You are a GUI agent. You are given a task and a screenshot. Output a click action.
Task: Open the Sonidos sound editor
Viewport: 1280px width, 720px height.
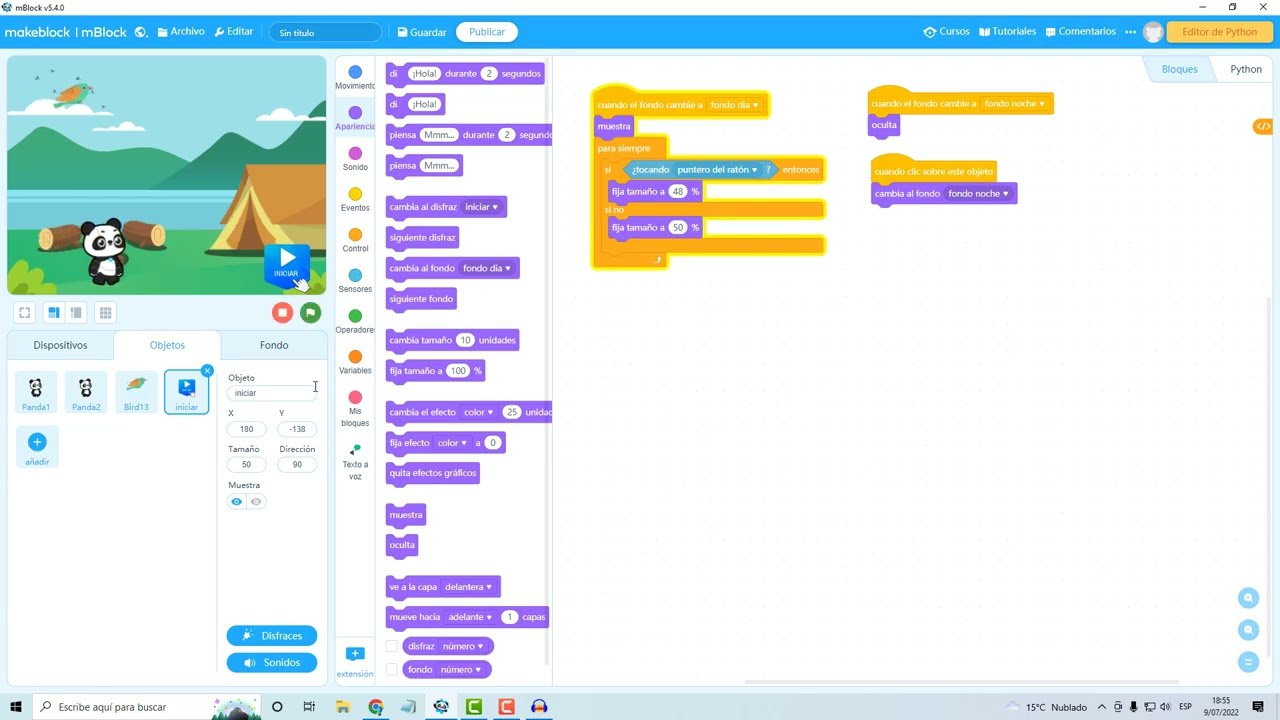click(272, 662)
